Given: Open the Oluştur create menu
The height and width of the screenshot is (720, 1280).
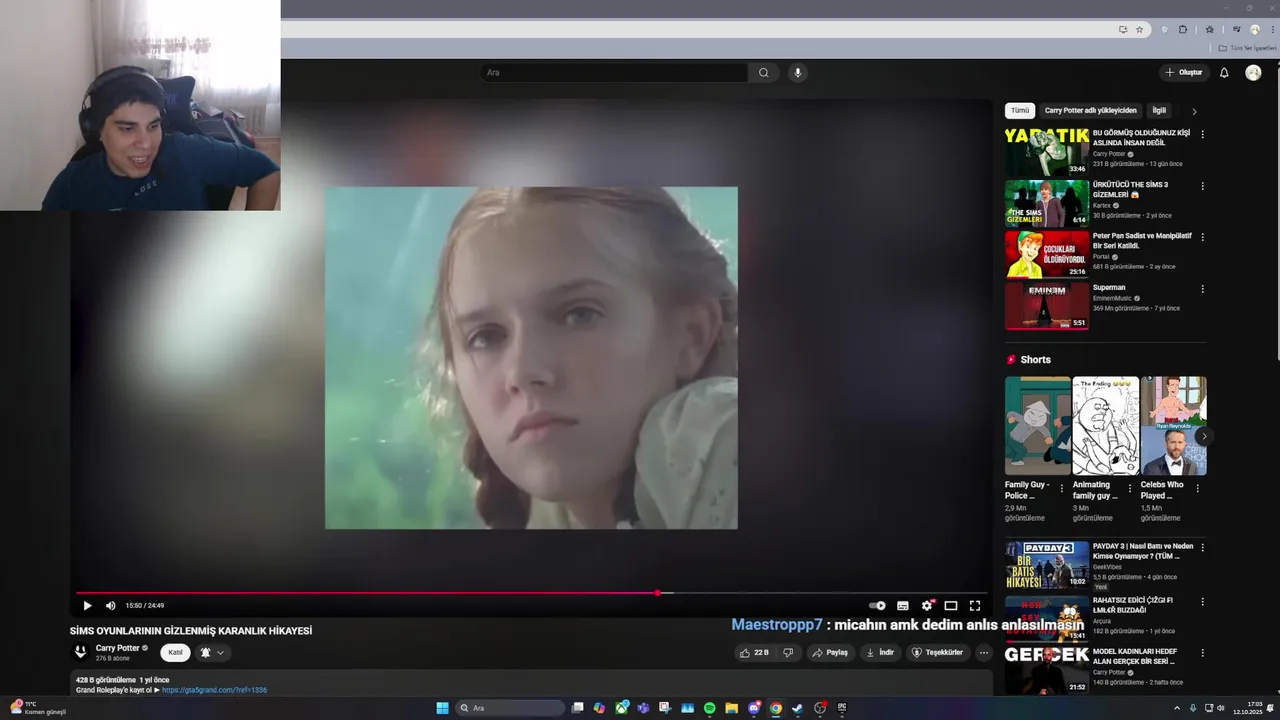Looking at the screenshot, I should pos(1184,72).
